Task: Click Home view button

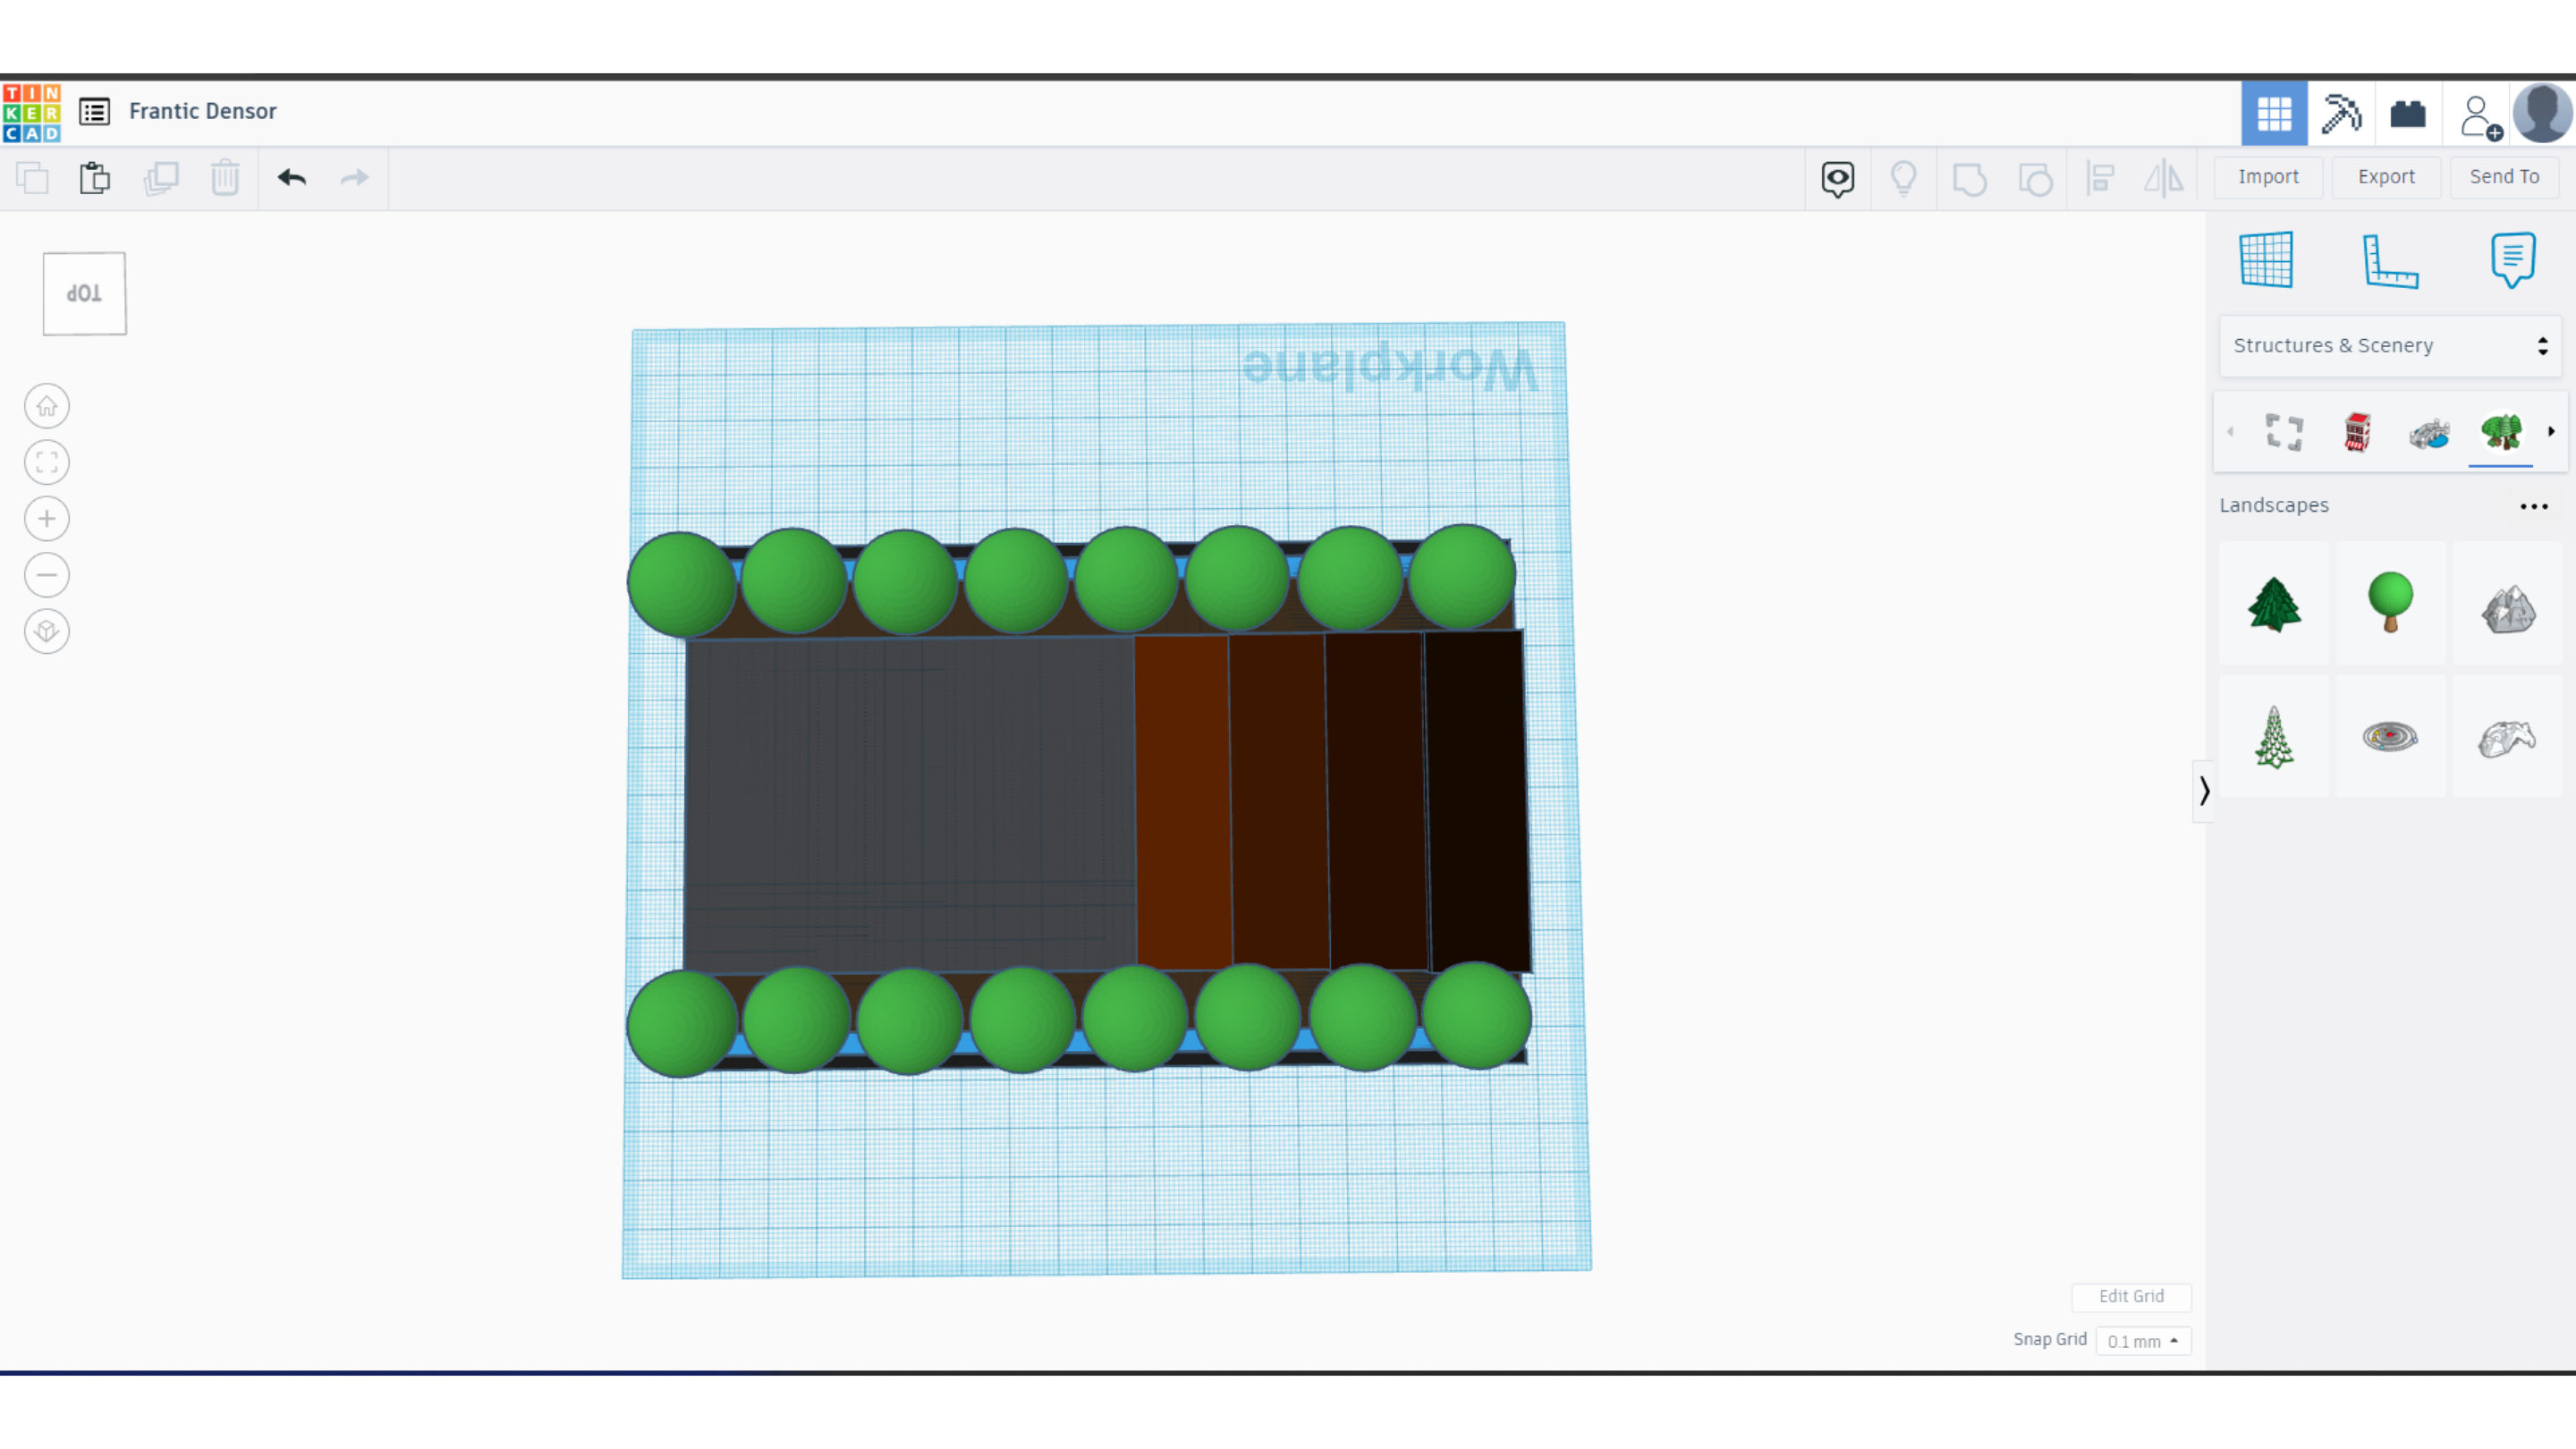Action: [47, 406]
